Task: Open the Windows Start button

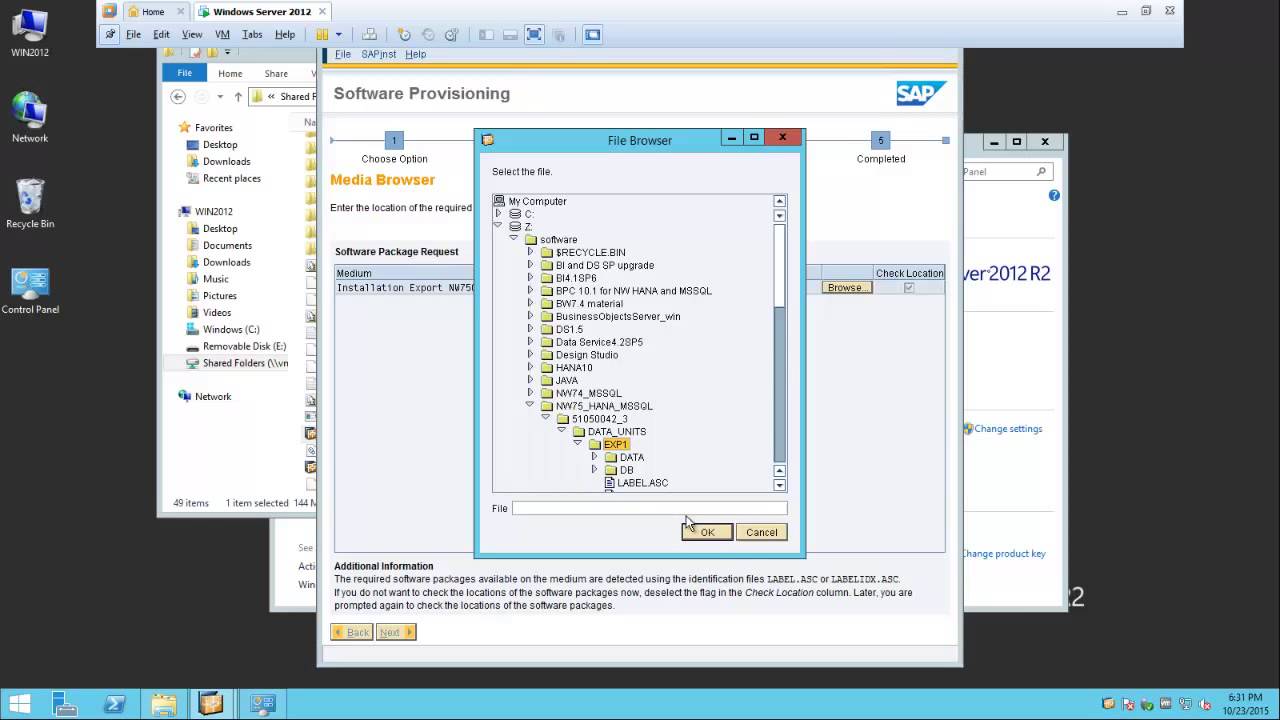Action: pos(19,704)
